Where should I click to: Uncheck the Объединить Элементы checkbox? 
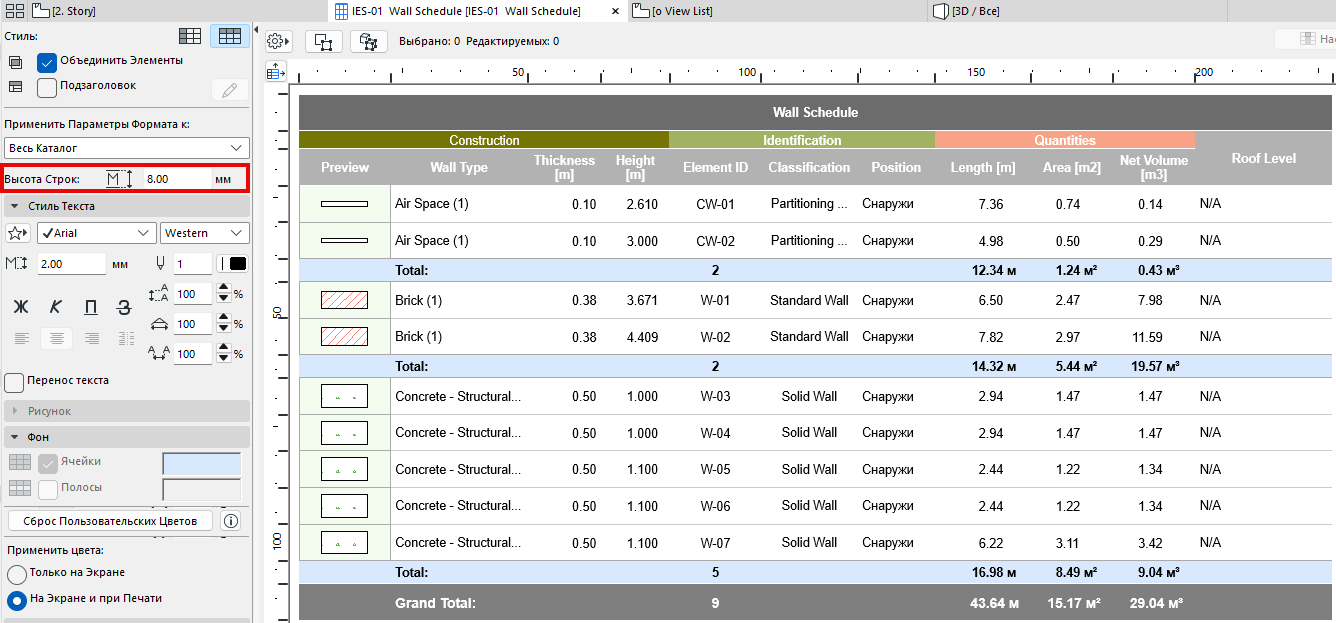click(47, 62)
